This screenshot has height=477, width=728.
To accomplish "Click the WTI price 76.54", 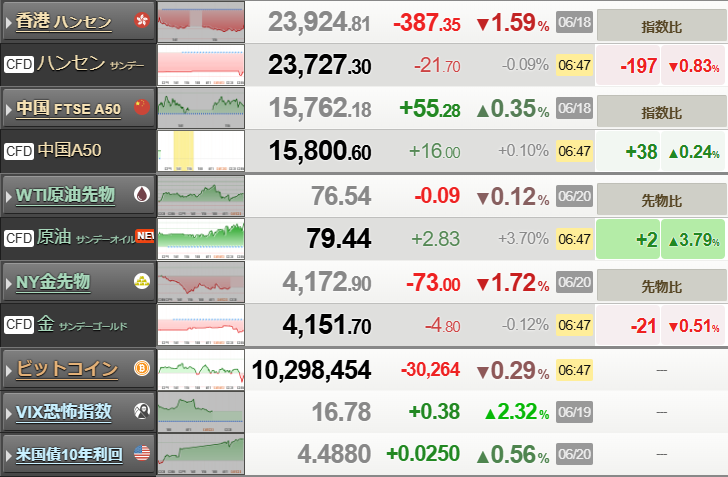I will [x=341, y=196].
